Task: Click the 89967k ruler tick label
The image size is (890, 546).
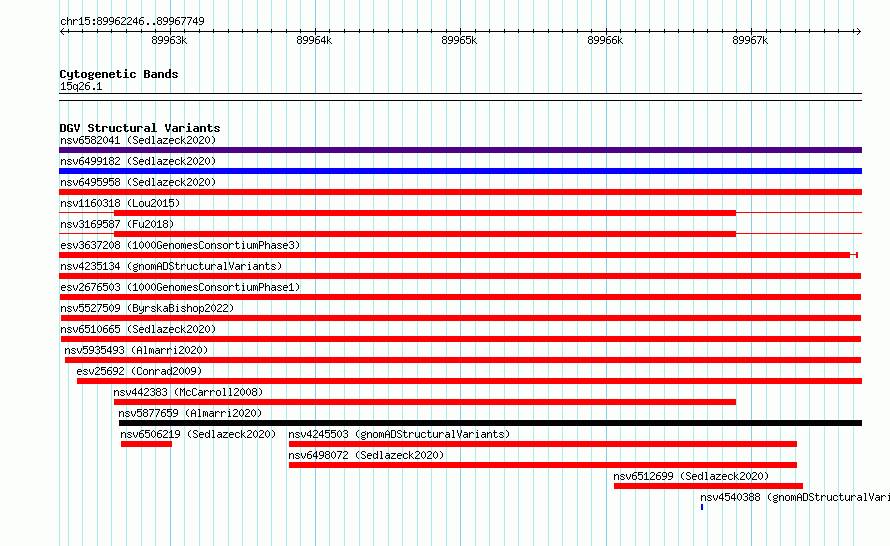Action: click(x=750, y=40)
